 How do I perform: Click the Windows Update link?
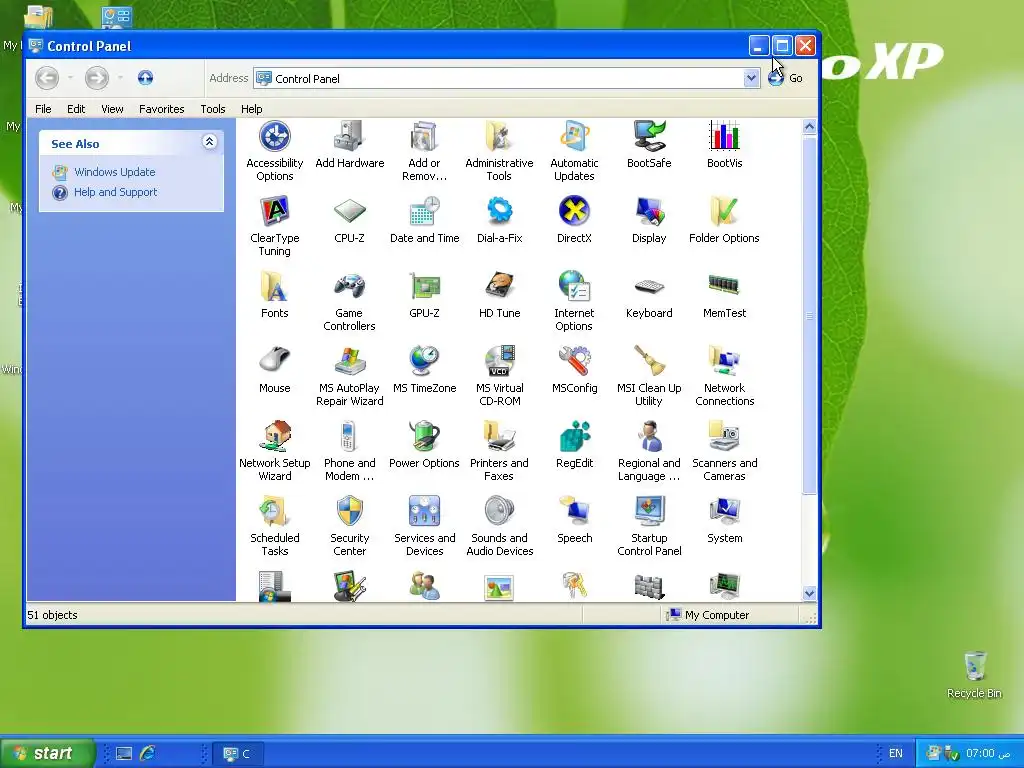pyautogui.click(x=114, y=172)
